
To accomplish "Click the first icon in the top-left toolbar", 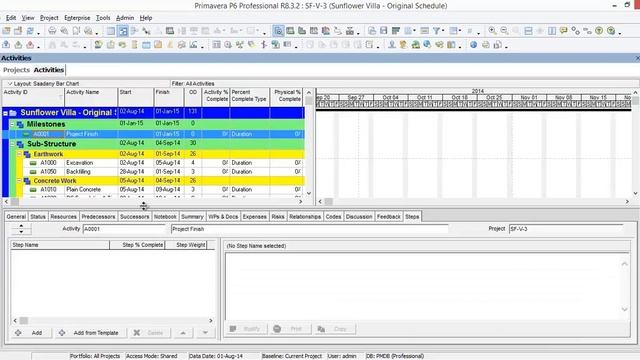I will point(6,31).
